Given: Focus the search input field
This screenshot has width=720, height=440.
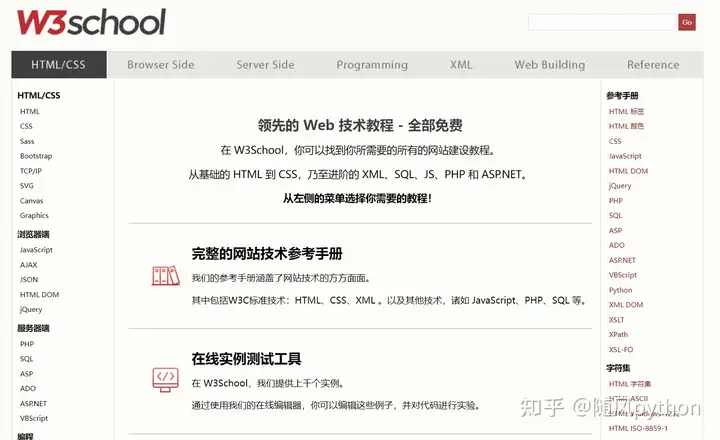Looking at the screenshot, I should click(x=602, y=22).
